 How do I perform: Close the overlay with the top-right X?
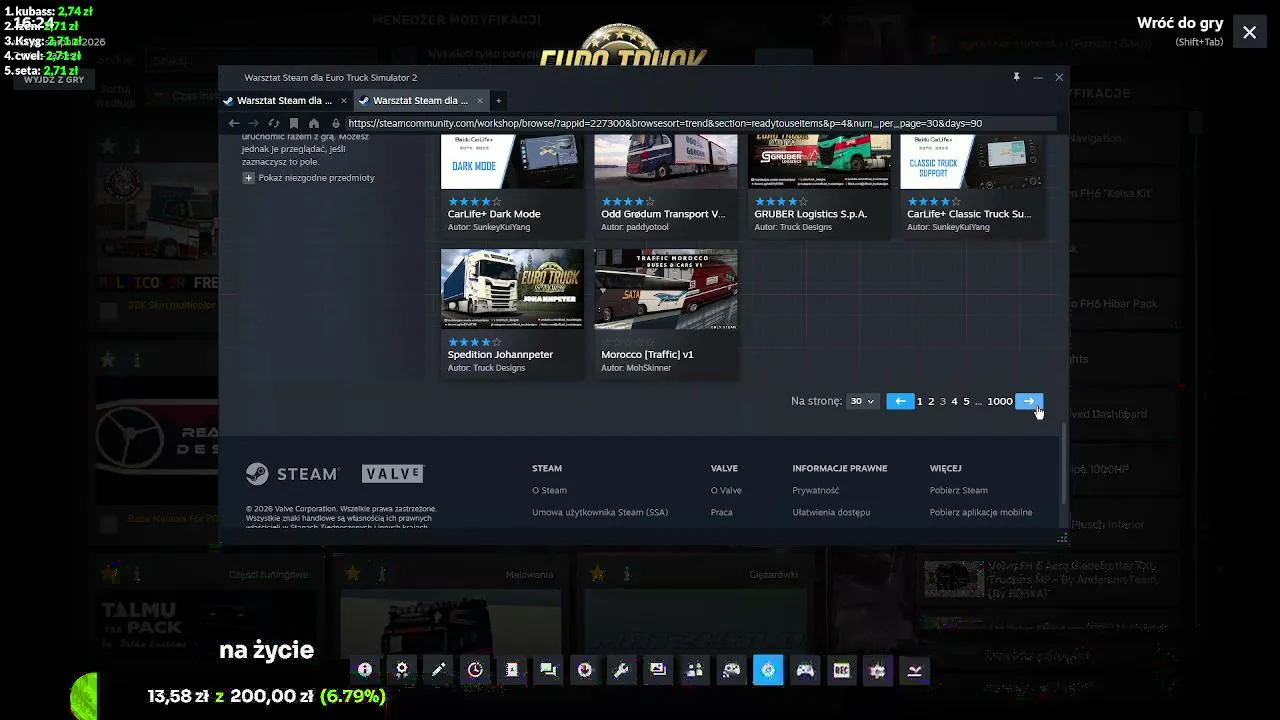point(1250,32)
